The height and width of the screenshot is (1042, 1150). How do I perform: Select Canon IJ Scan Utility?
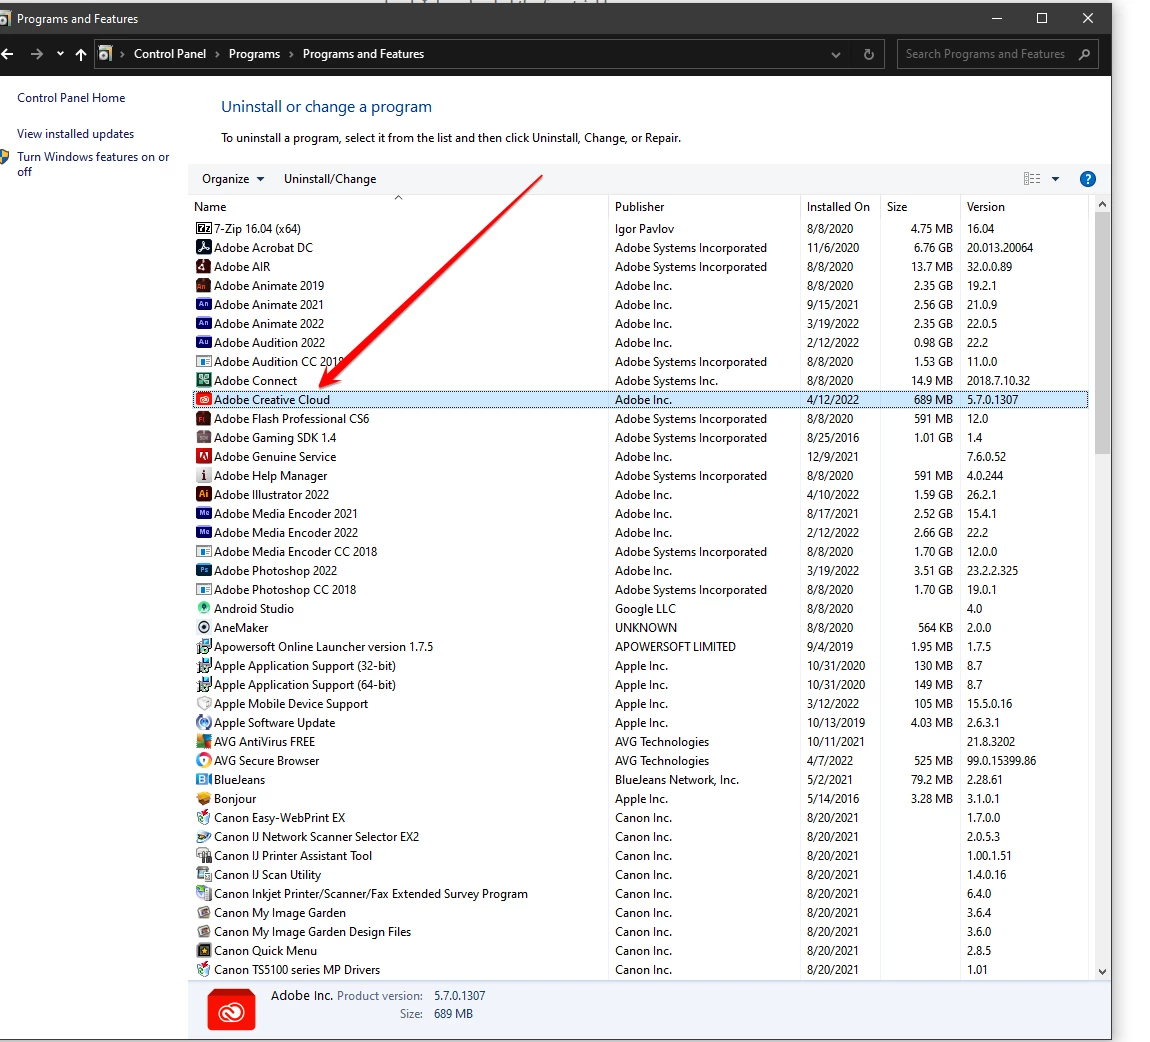tap(640, 875)
